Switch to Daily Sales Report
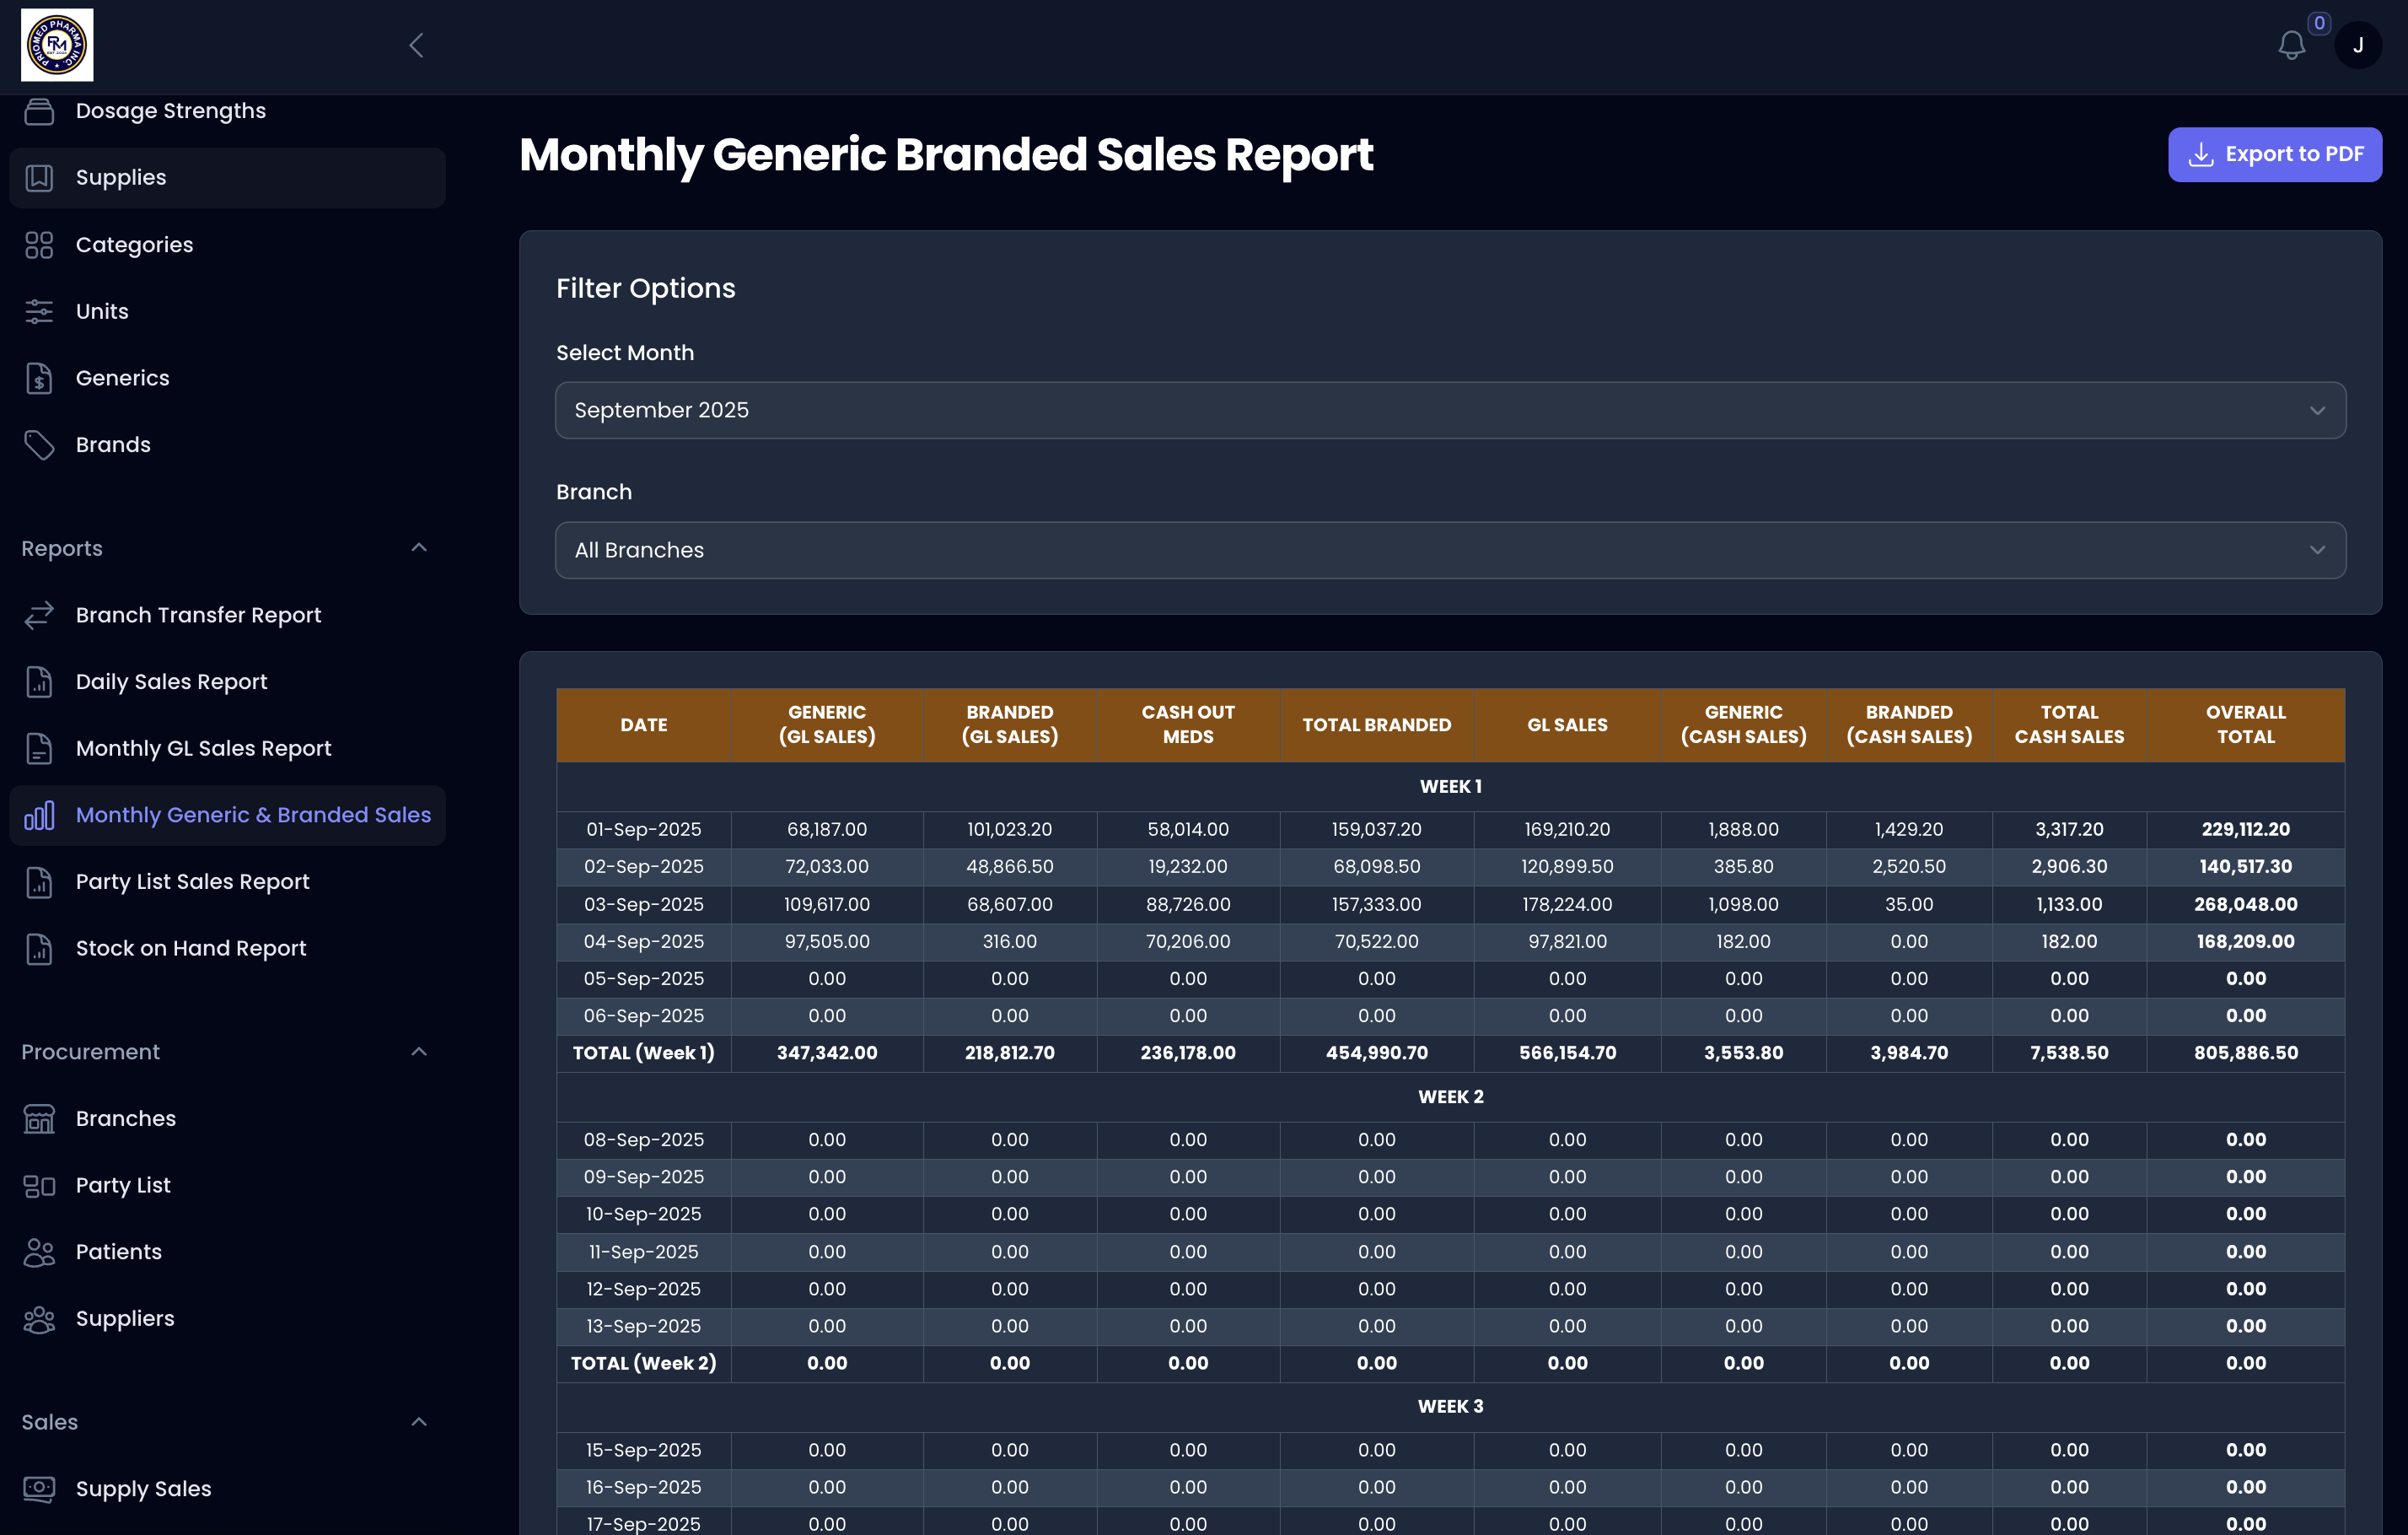Image resolution: width=2408 pixels, height=1535 pixels. [170, 681]
